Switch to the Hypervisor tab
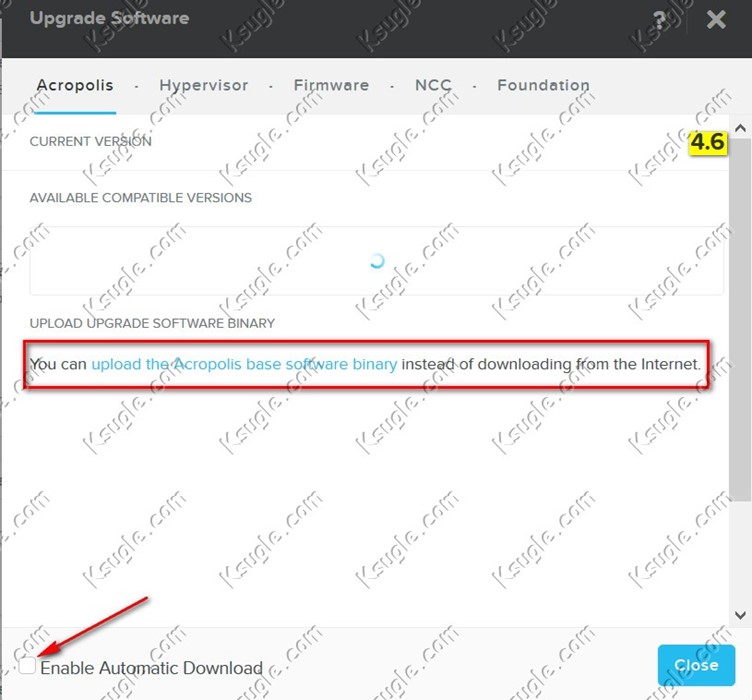 [204, 85]
